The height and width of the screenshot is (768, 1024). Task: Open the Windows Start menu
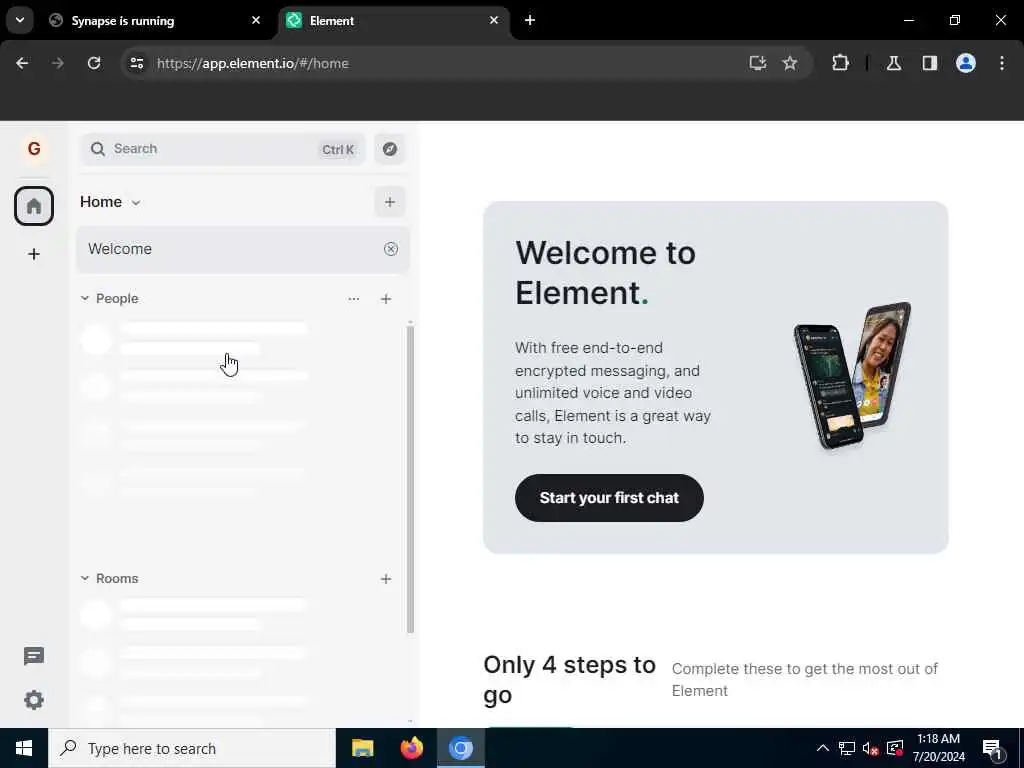click(x=24, y=748)
